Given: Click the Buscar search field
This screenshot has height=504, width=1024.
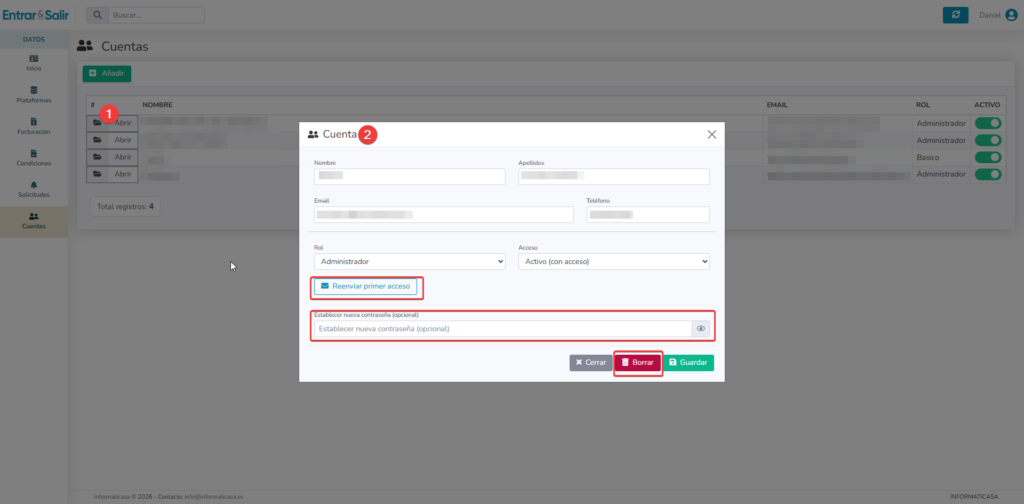Looking at the screenshot, I should coord(156,15).
